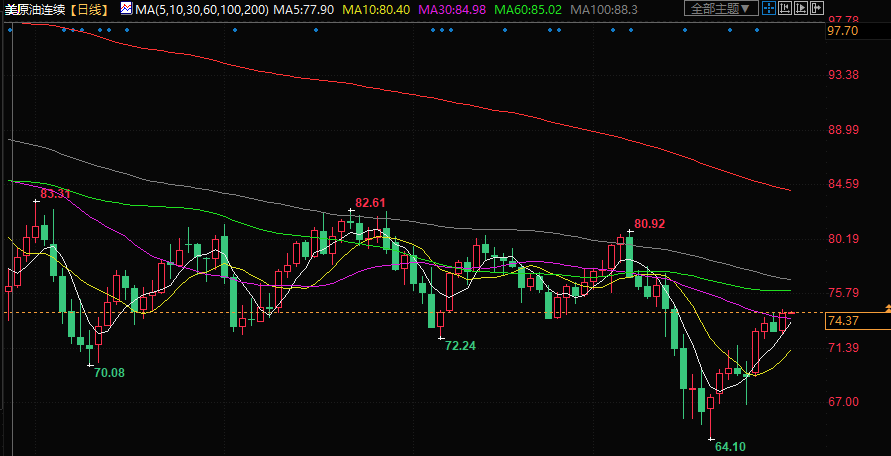Click the rightmost export arrow toolbar icon
Image resolution: width=891 pixels, height=456 pixels.
click(x=817, y=8)
